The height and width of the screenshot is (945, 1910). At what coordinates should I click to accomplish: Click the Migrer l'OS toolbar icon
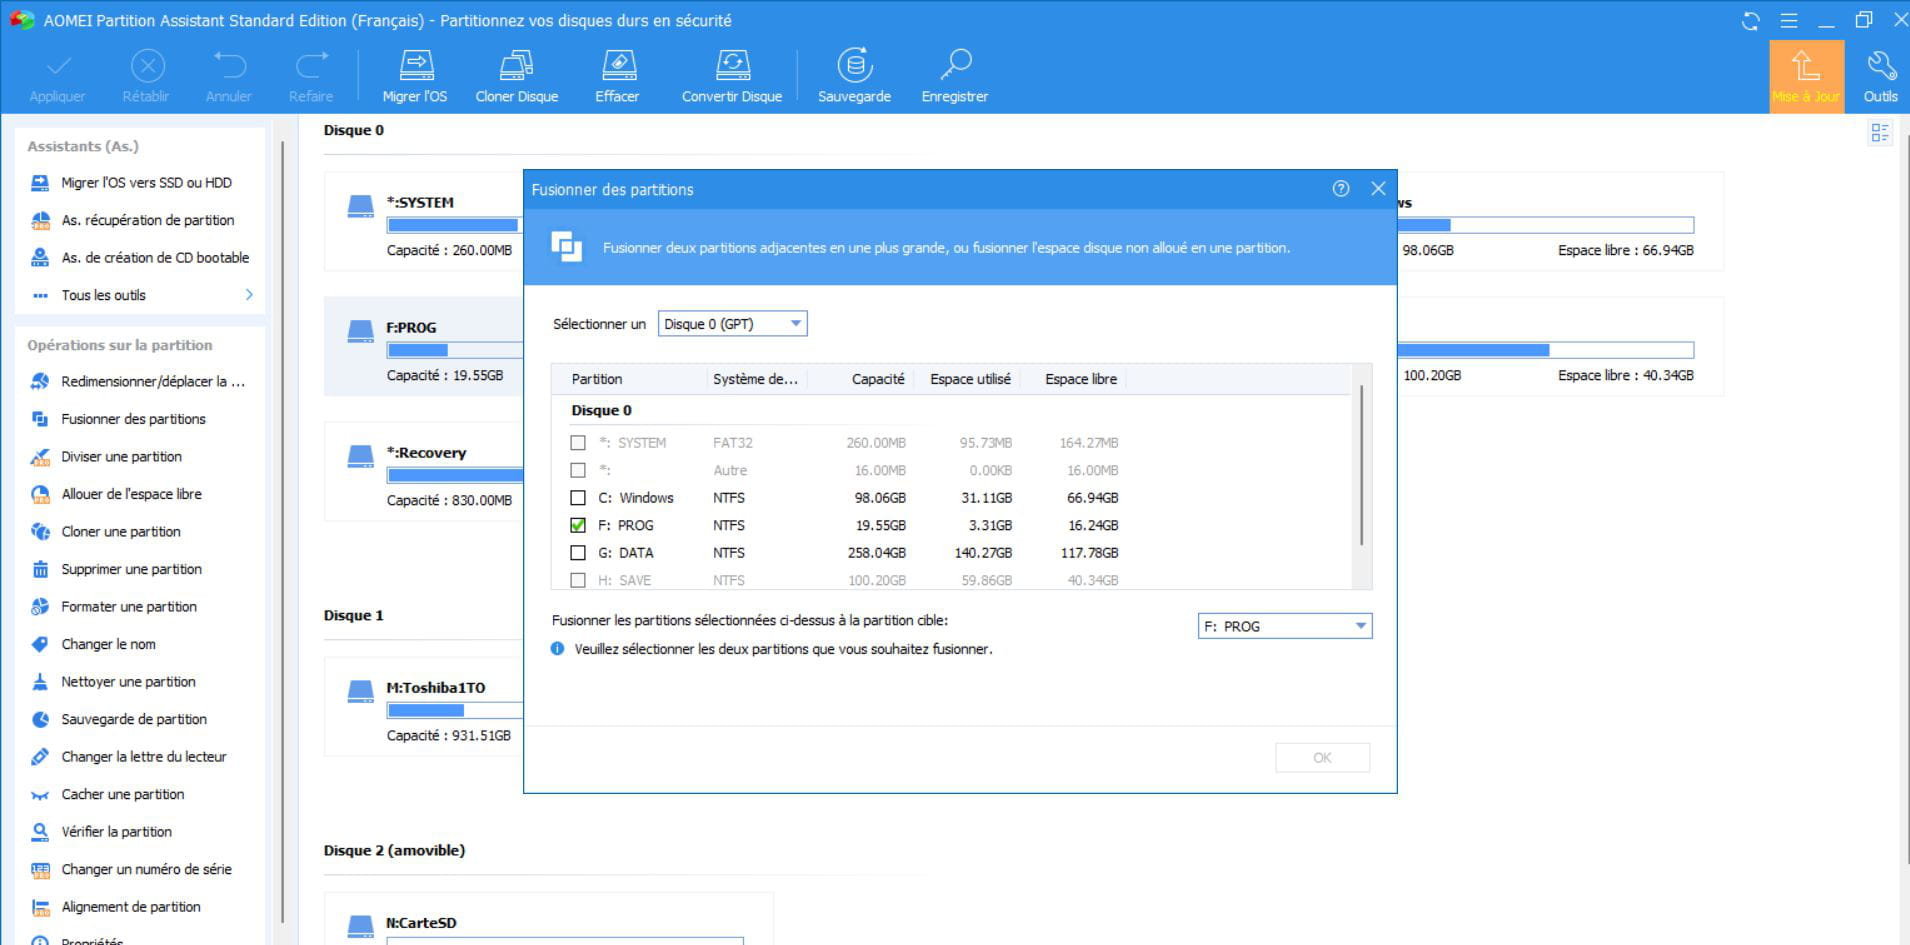[415, 65]
